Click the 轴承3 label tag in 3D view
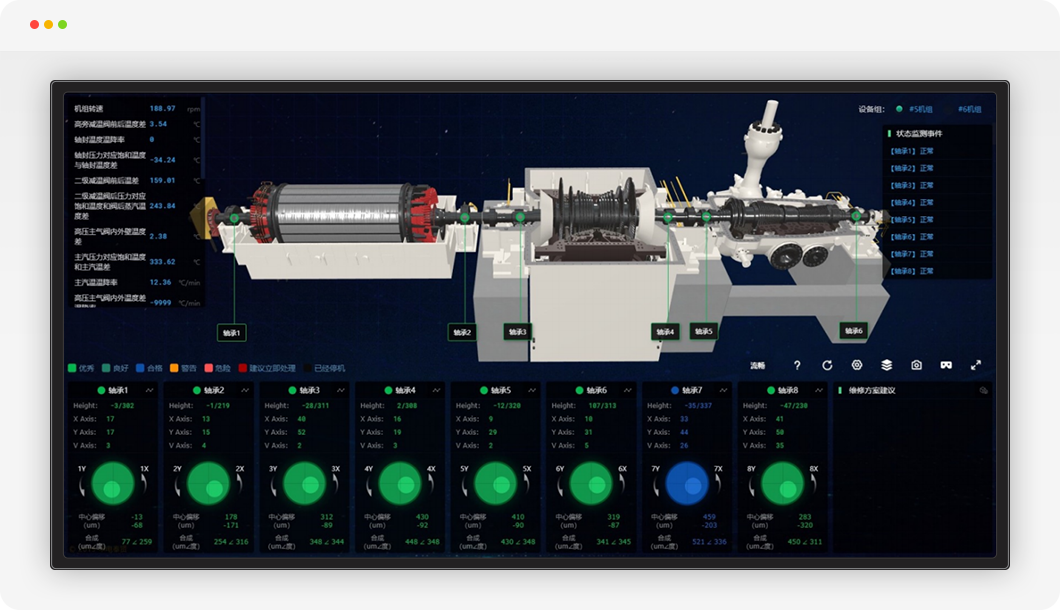The height and width of the screenshot is (610, 1060). tap(517, 331)
